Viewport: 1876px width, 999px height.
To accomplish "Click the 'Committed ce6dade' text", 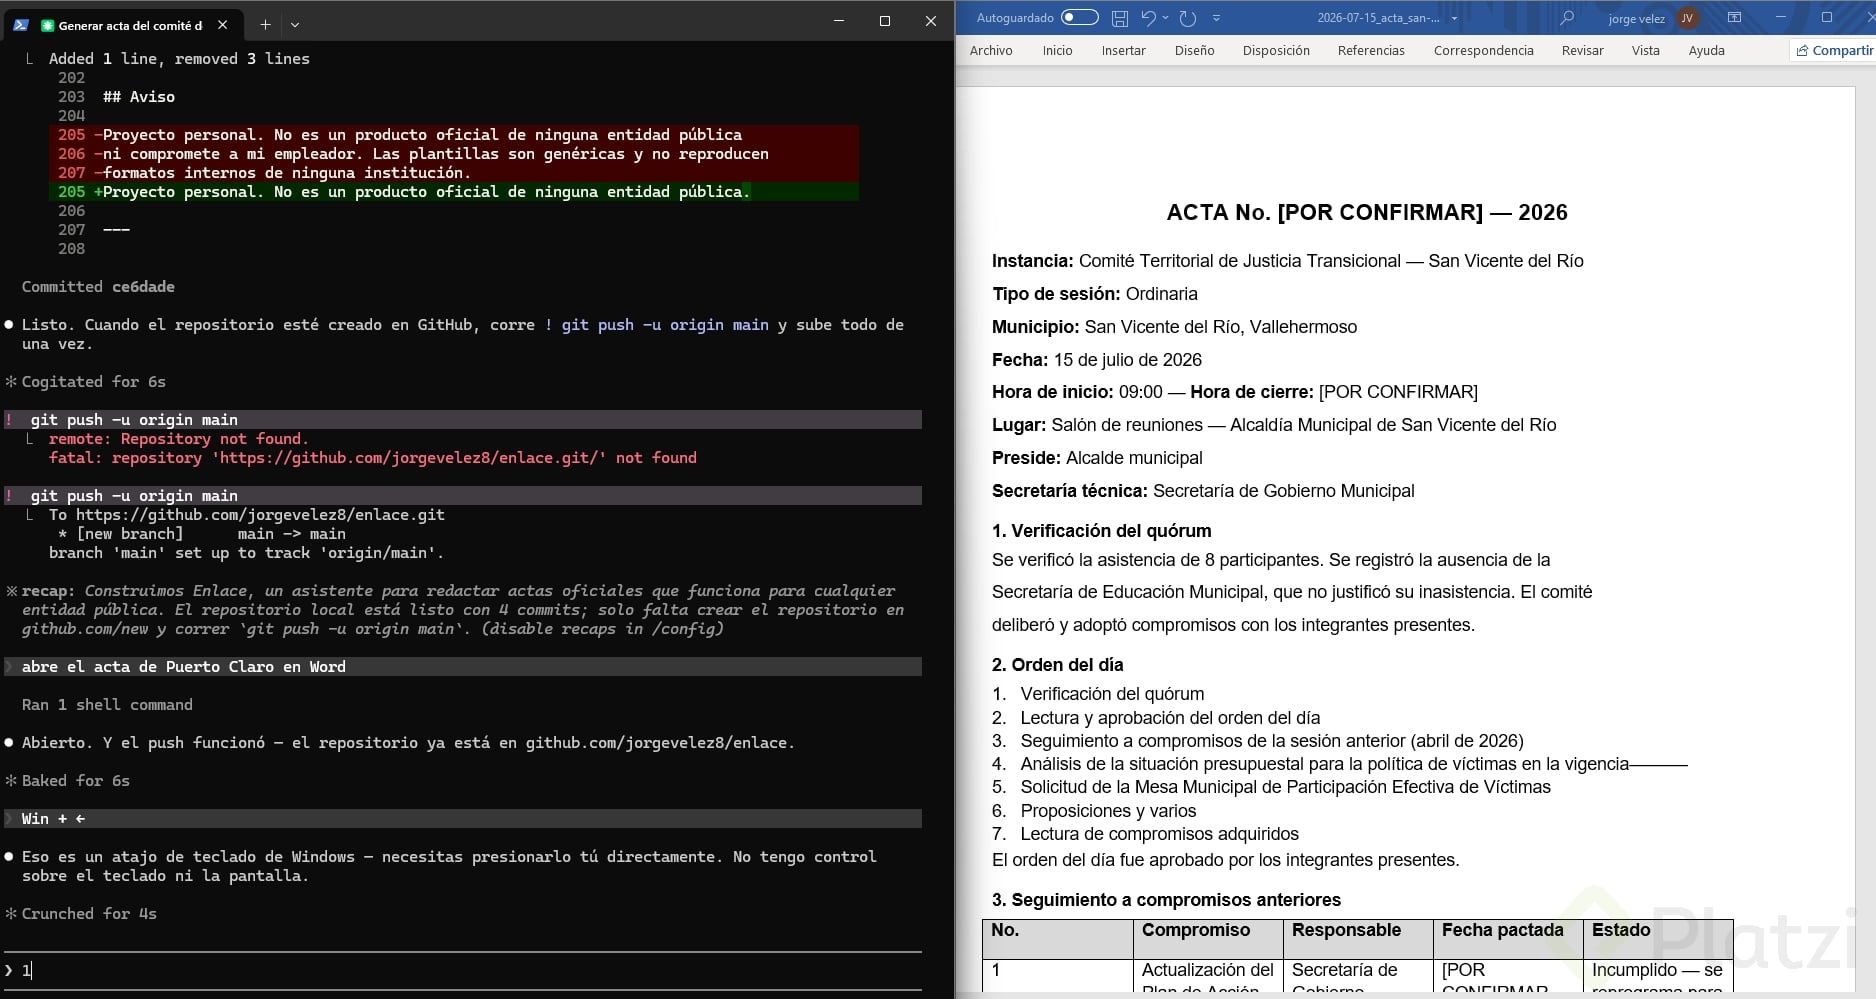I will [98, 287].
